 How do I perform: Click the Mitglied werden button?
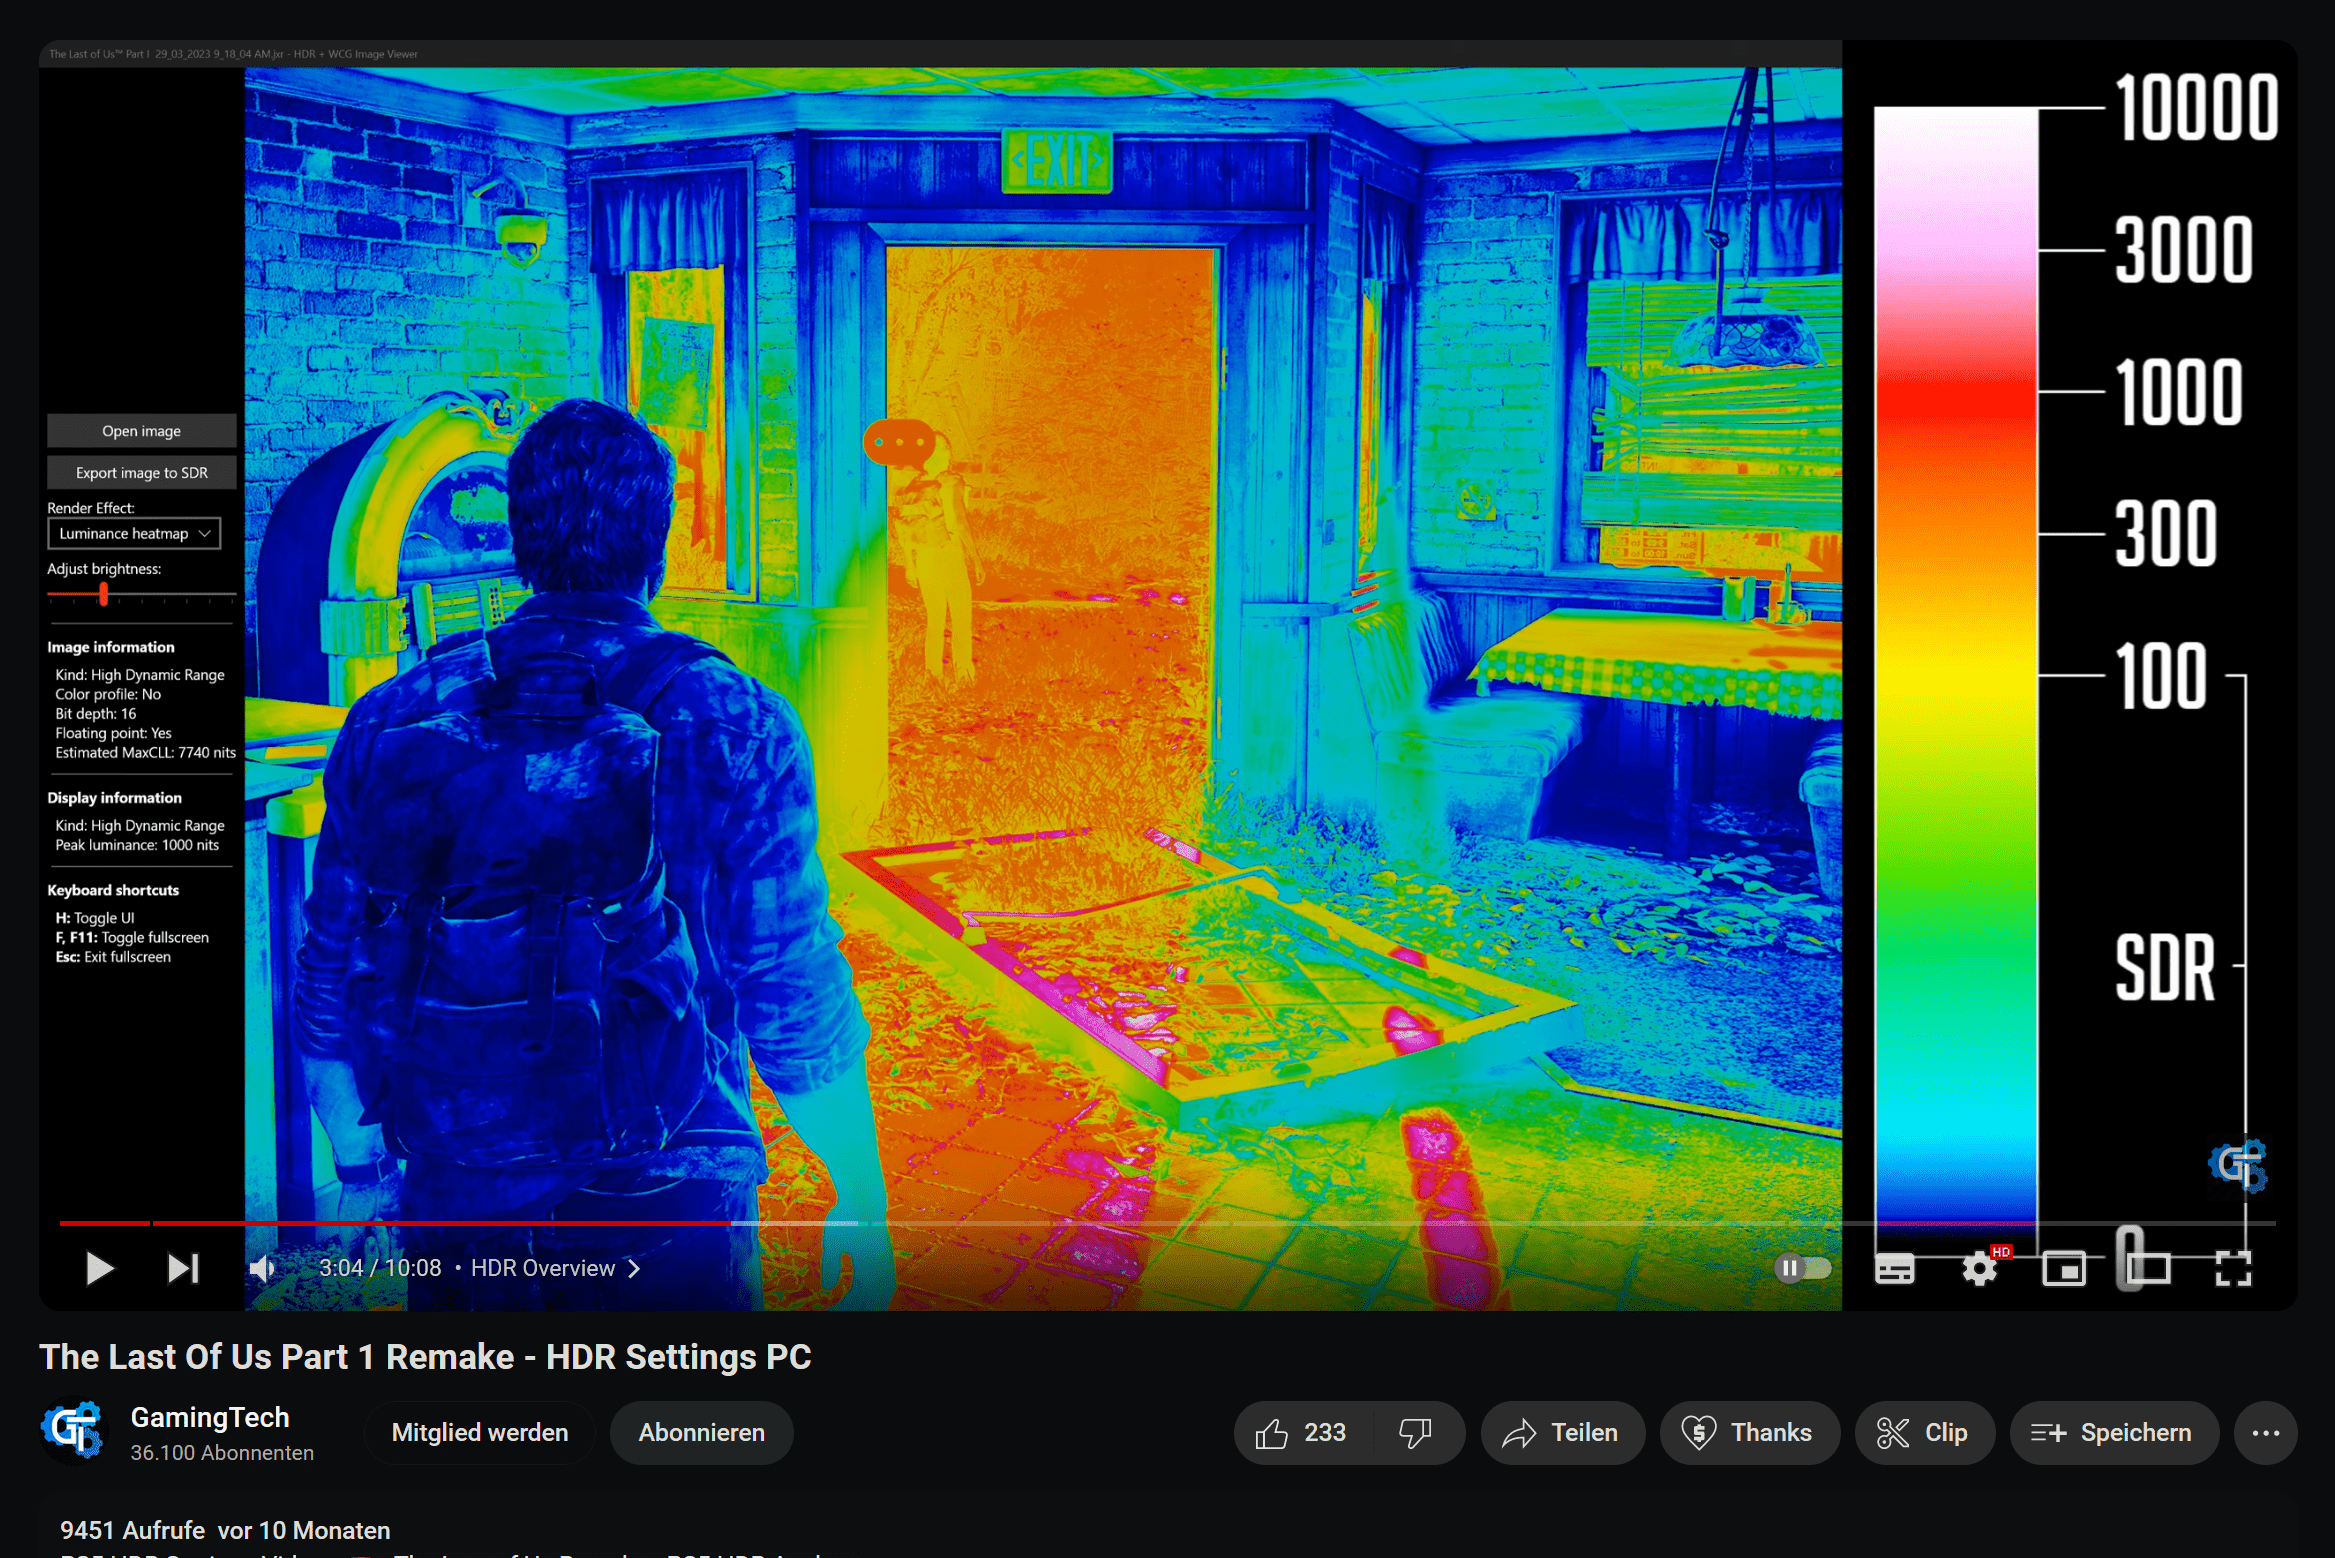480,1432
